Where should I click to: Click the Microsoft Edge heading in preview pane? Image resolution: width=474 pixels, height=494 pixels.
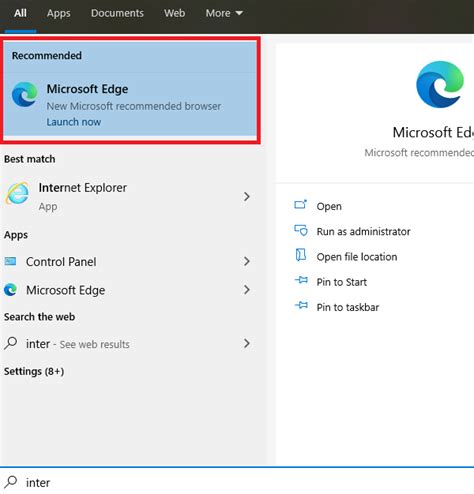pos(433,132)
